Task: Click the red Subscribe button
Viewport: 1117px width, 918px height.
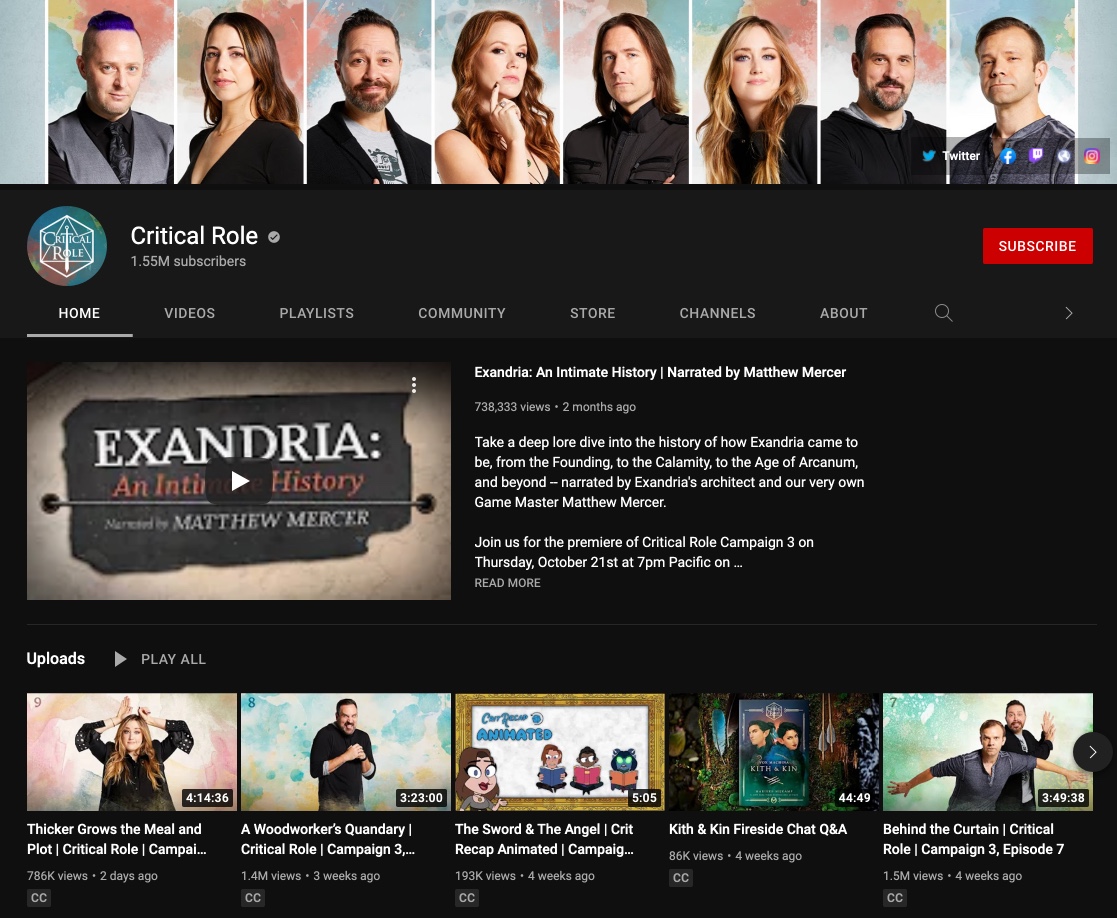Action: pyautogui.click(x=1037, y=246)
